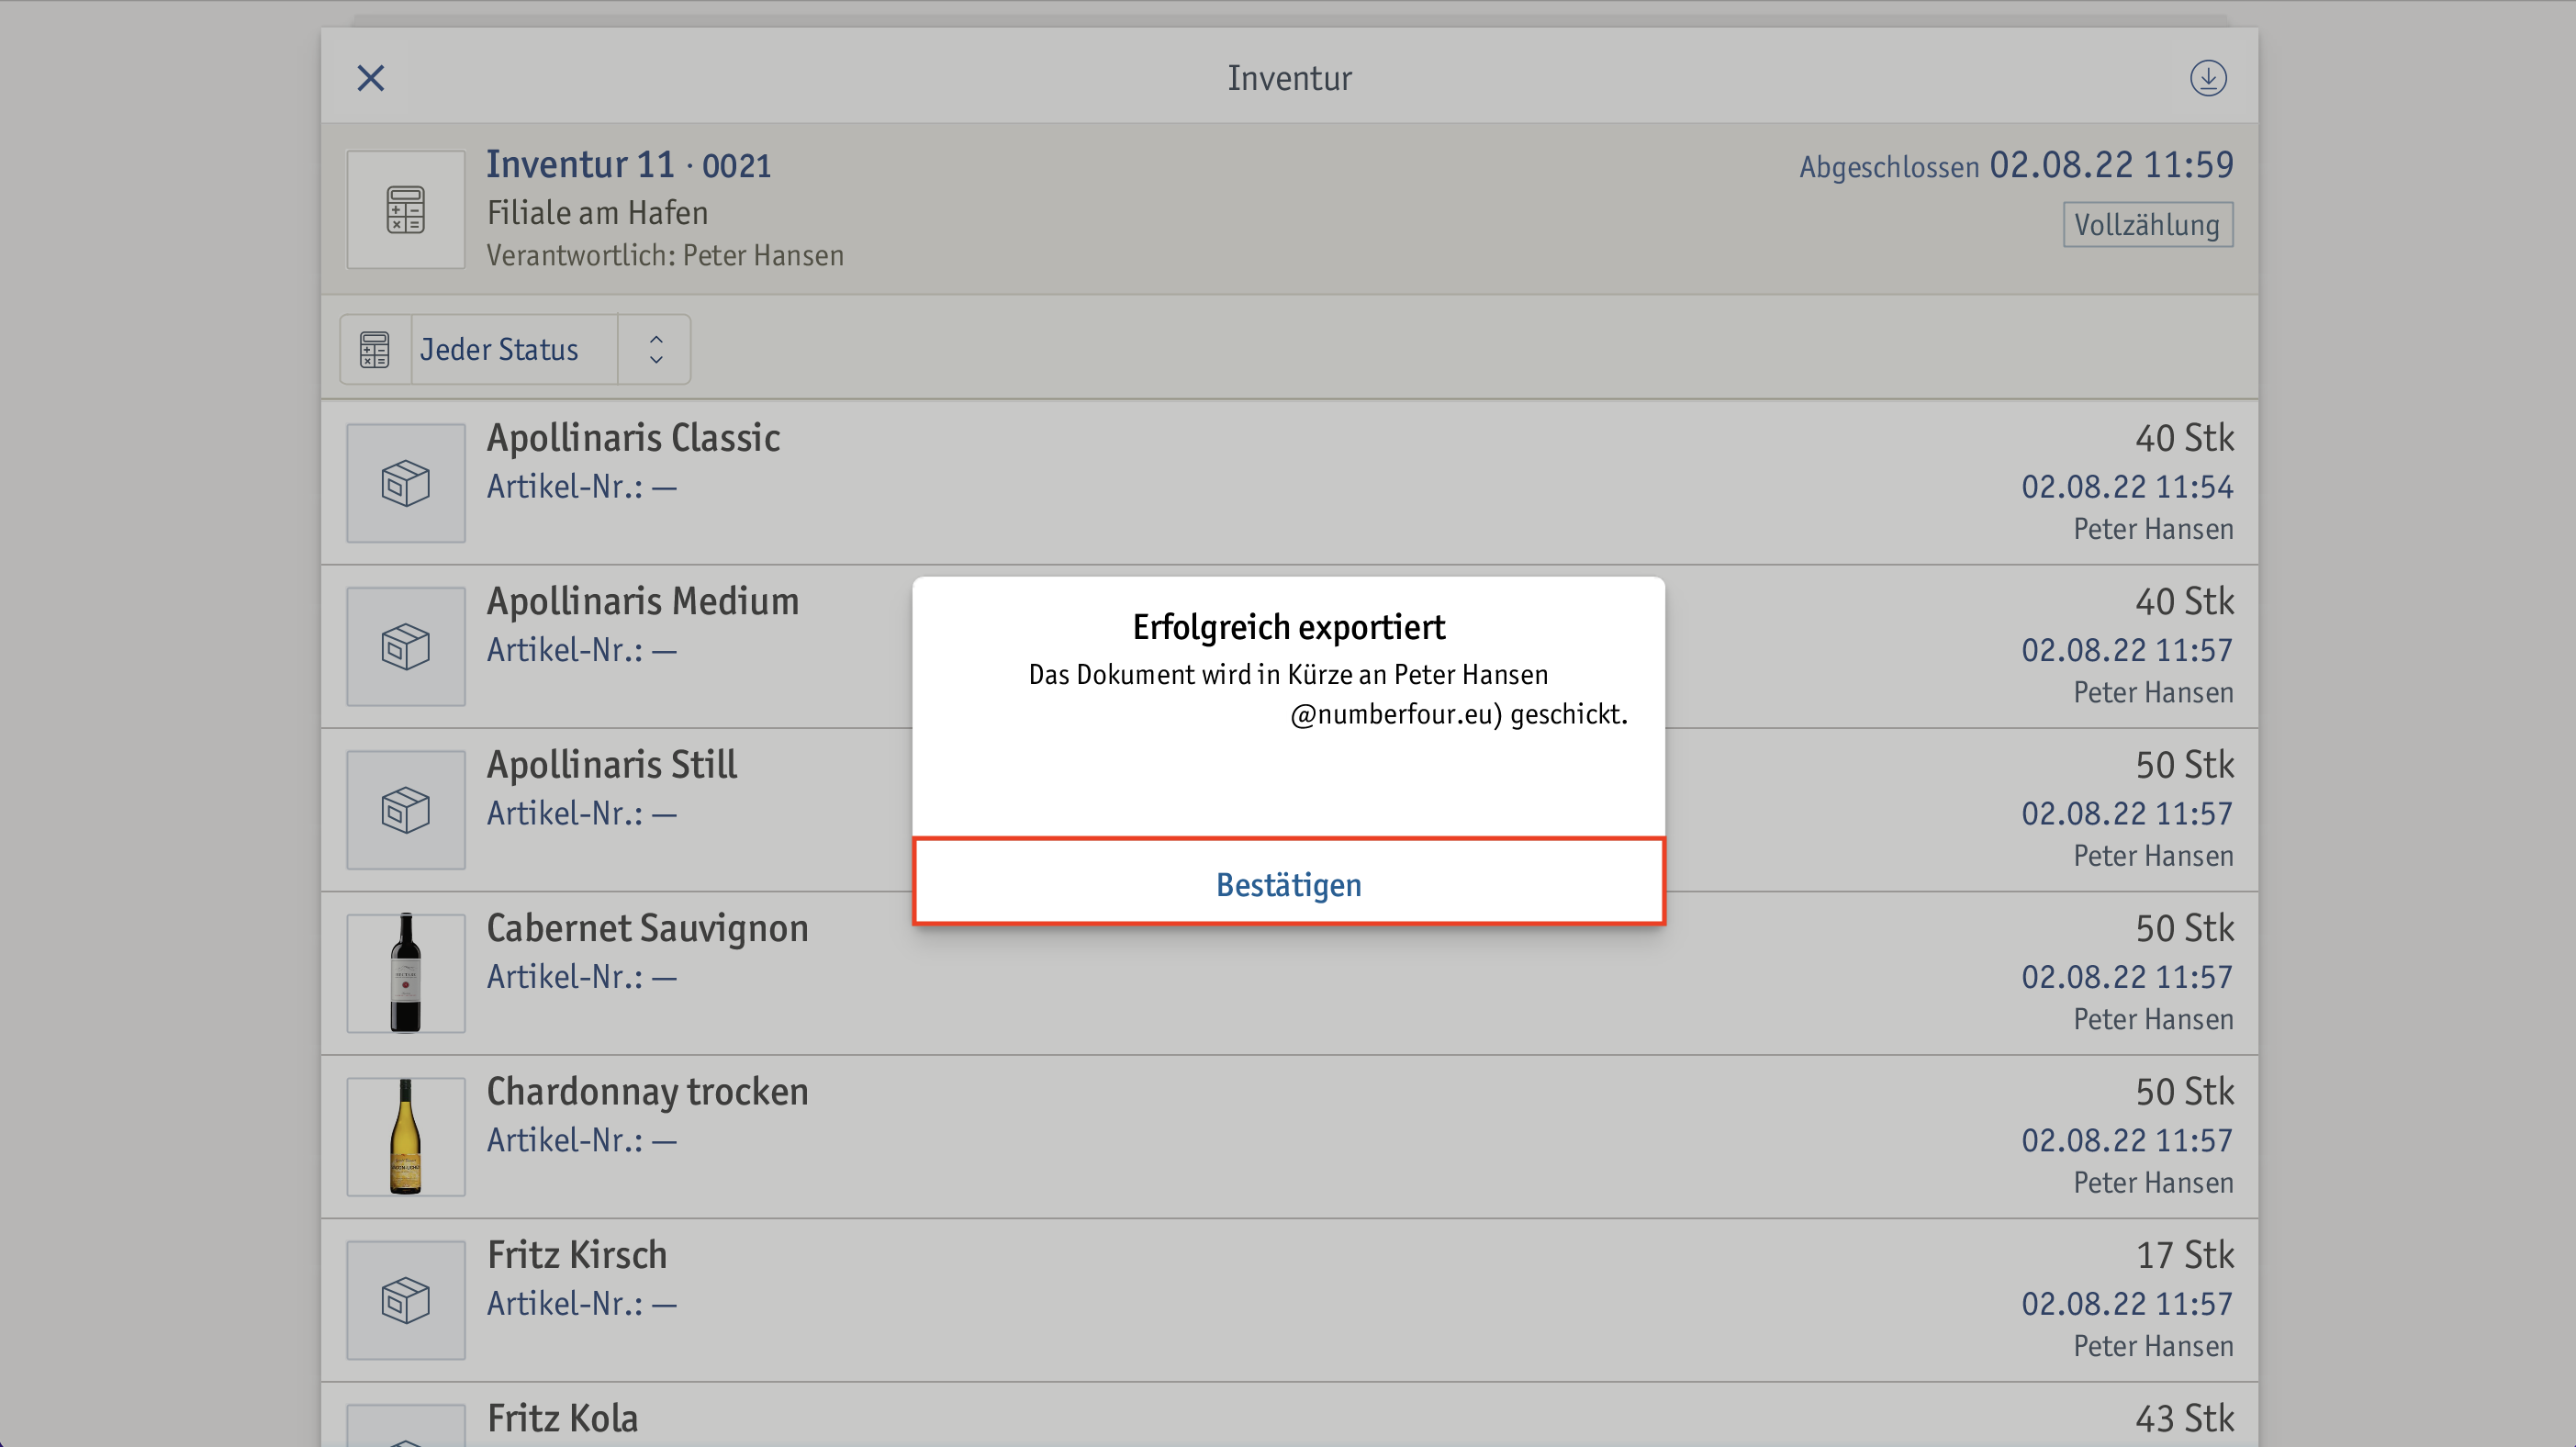Click 50 Stk quantity of Apollinaris Still

tap(2184, 765)
